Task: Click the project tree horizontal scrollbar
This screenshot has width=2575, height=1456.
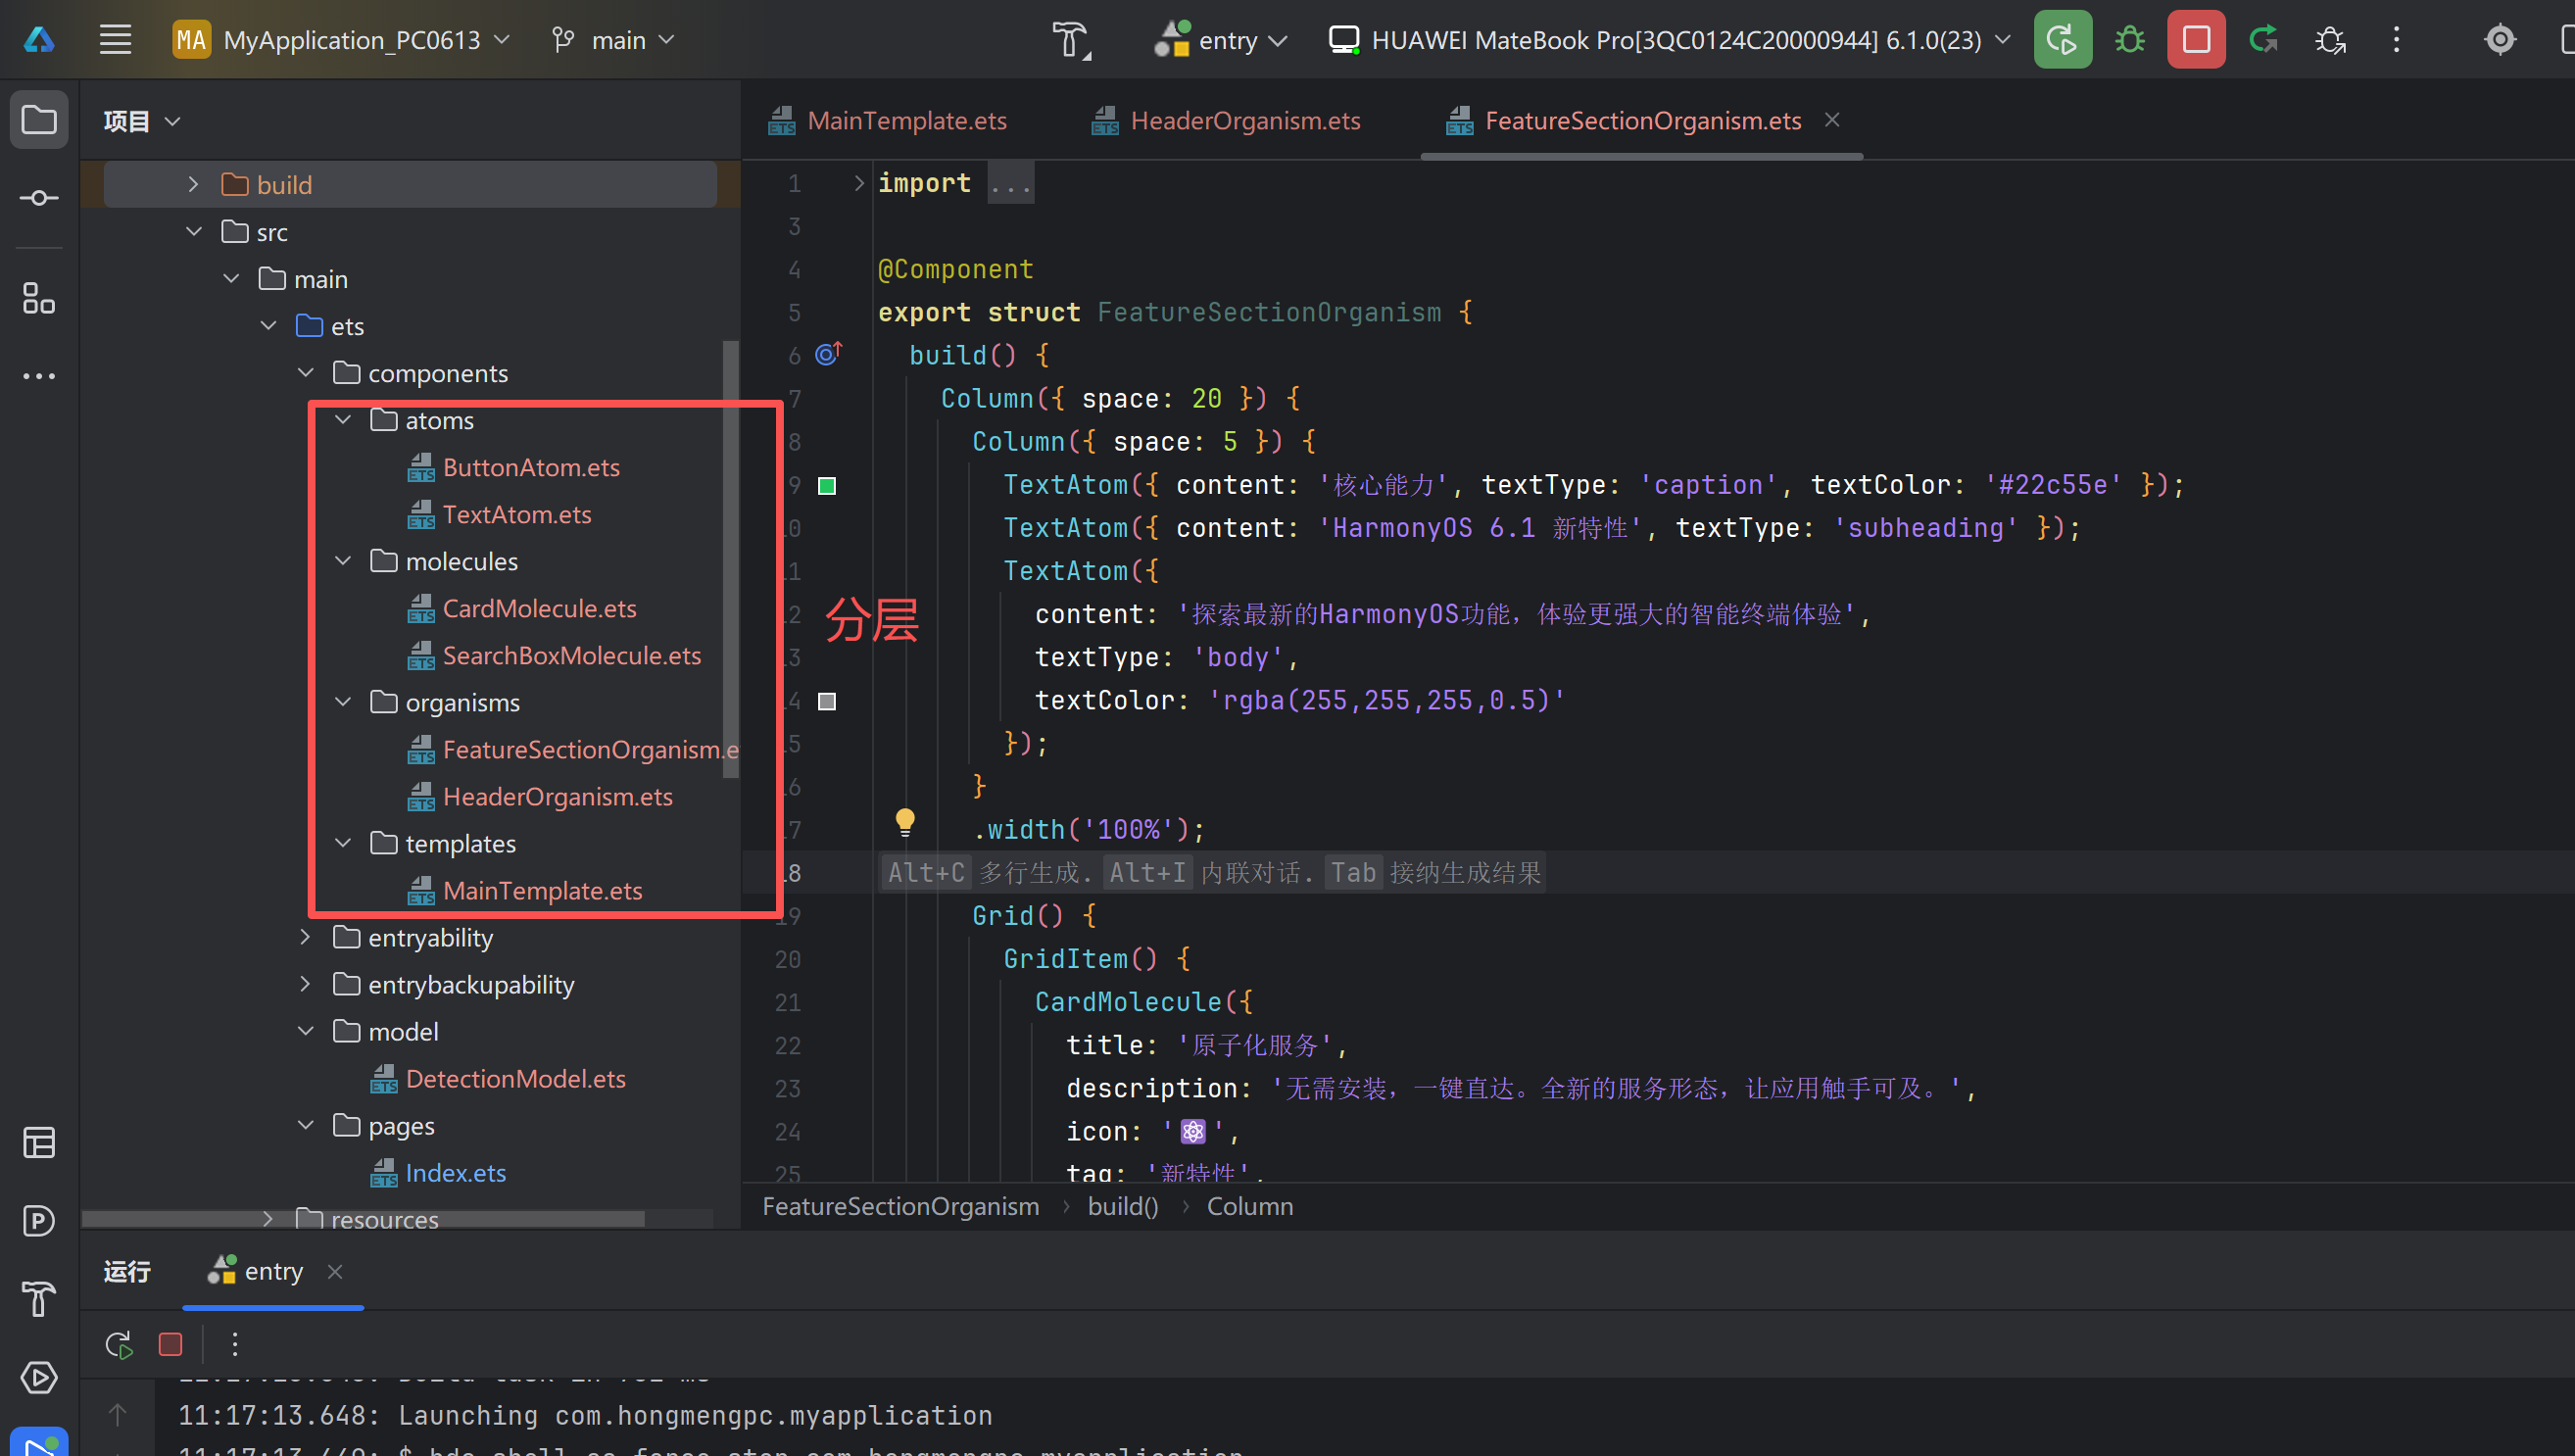Action: click(363, 1218)
